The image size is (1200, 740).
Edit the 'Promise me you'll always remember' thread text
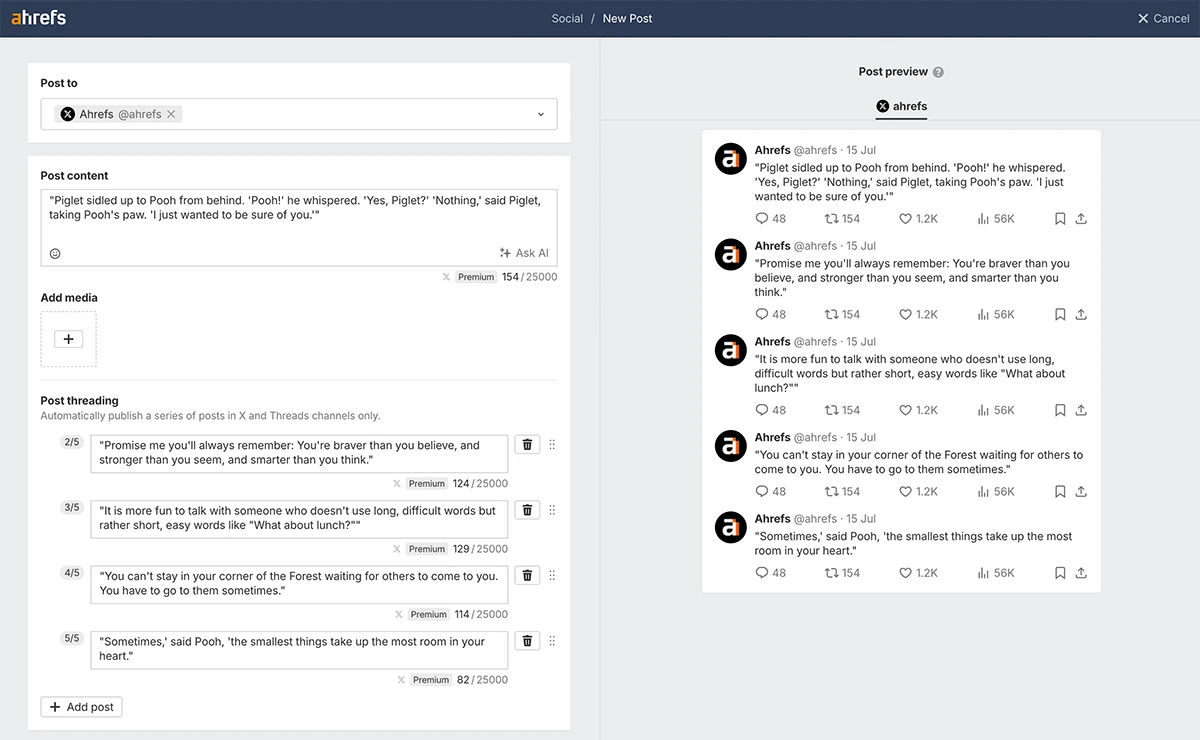299,453
